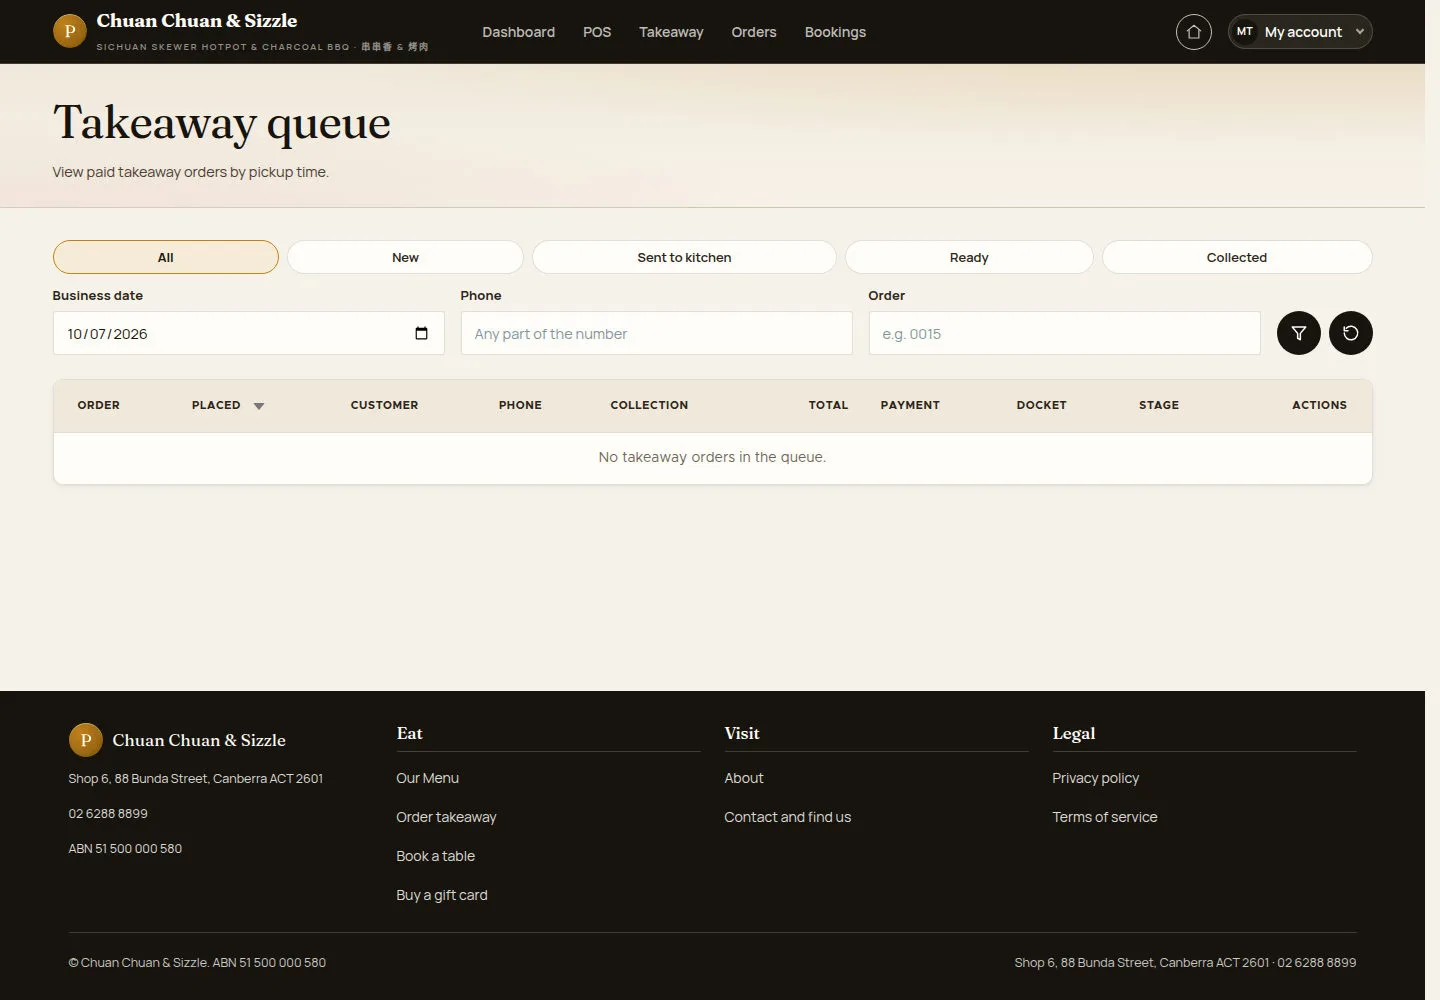The width and height of the screenshot is (1440, 1000).
Task: Open Takeaway in the top navigation
Action: (x=671, y=32)
